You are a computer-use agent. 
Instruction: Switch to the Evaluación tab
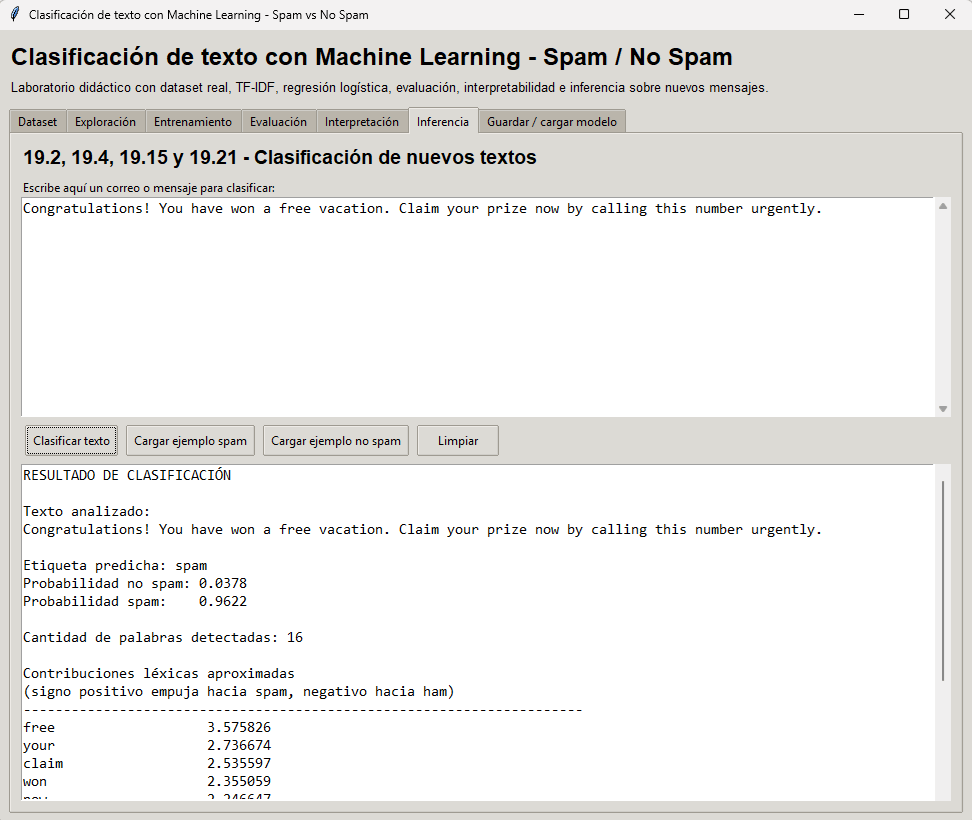[x=279, y=121]
